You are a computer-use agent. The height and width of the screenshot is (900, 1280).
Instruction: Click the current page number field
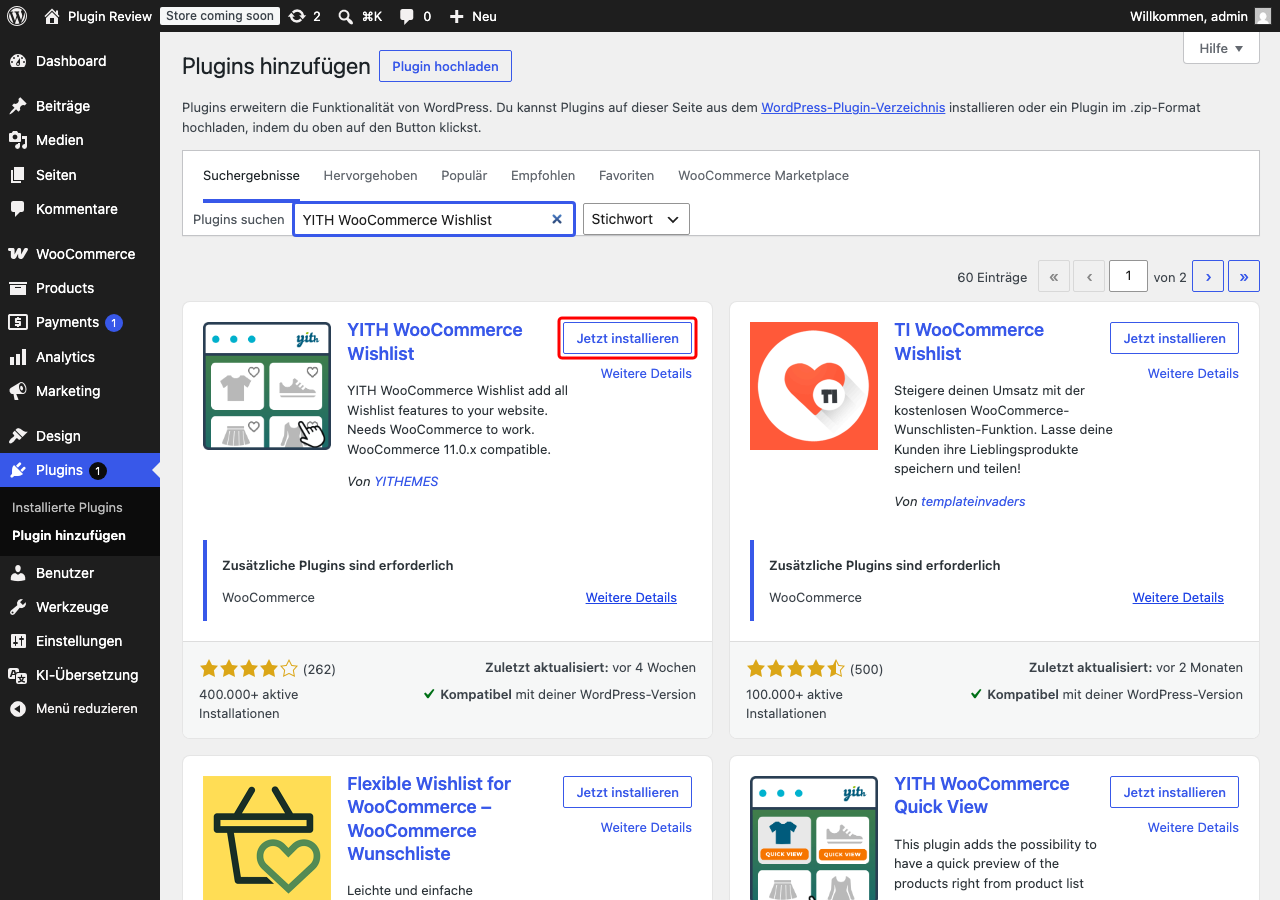(x=1128, y=277)
